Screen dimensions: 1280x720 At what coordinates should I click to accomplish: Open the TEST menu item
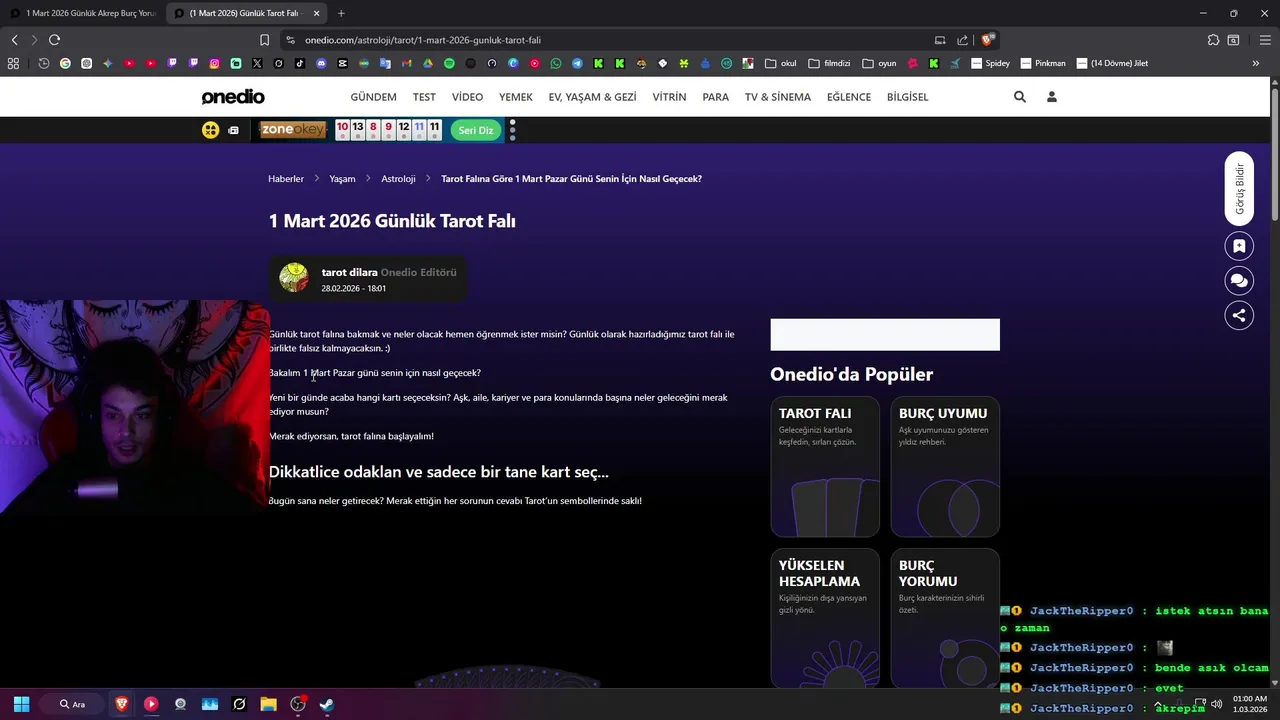(424, 97)
